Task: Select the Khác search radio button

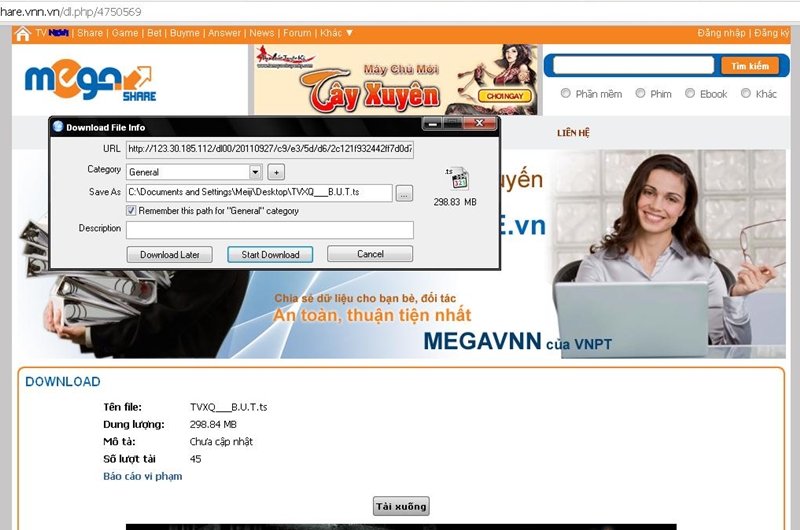Action: 745,93
